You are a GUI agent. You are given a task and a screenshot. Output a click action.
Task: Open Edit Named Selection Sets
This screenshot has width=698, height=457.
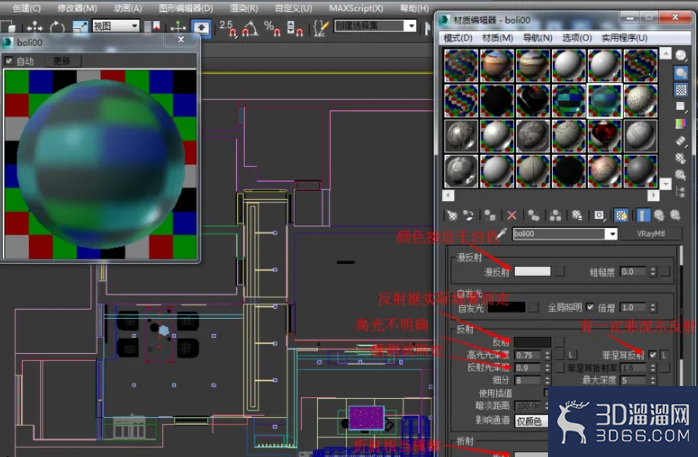(x=320, y=28)
